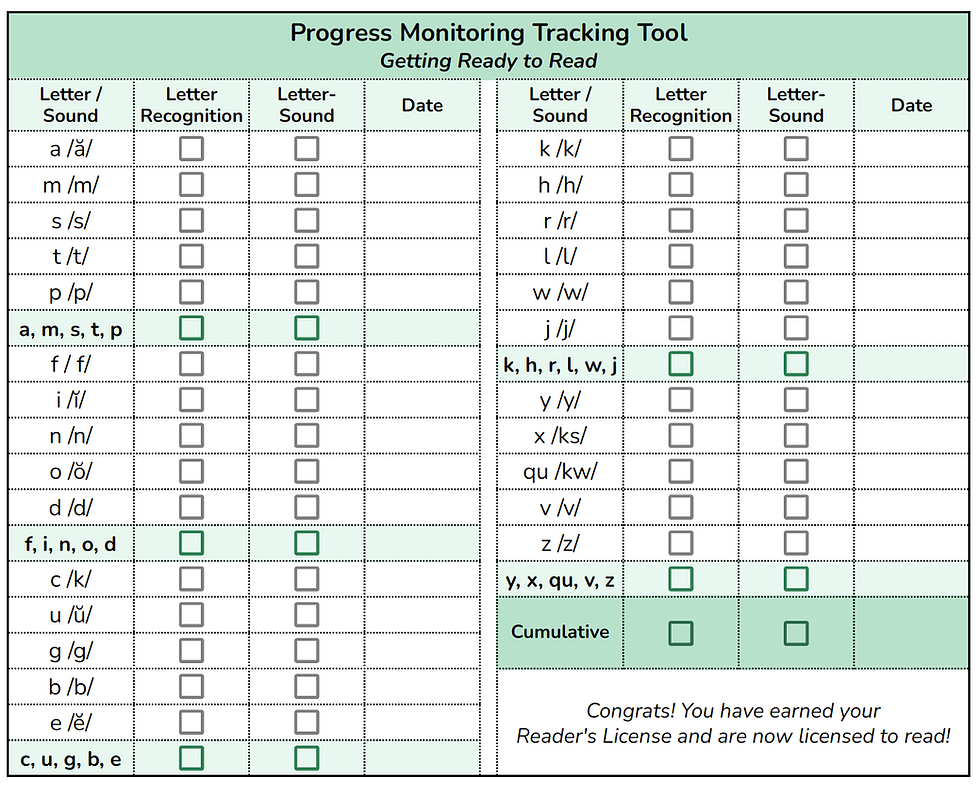Tick Cumulative Letter-Sound checkbox
This screenshot has height=797, width=980.
[x=796, y=633]
